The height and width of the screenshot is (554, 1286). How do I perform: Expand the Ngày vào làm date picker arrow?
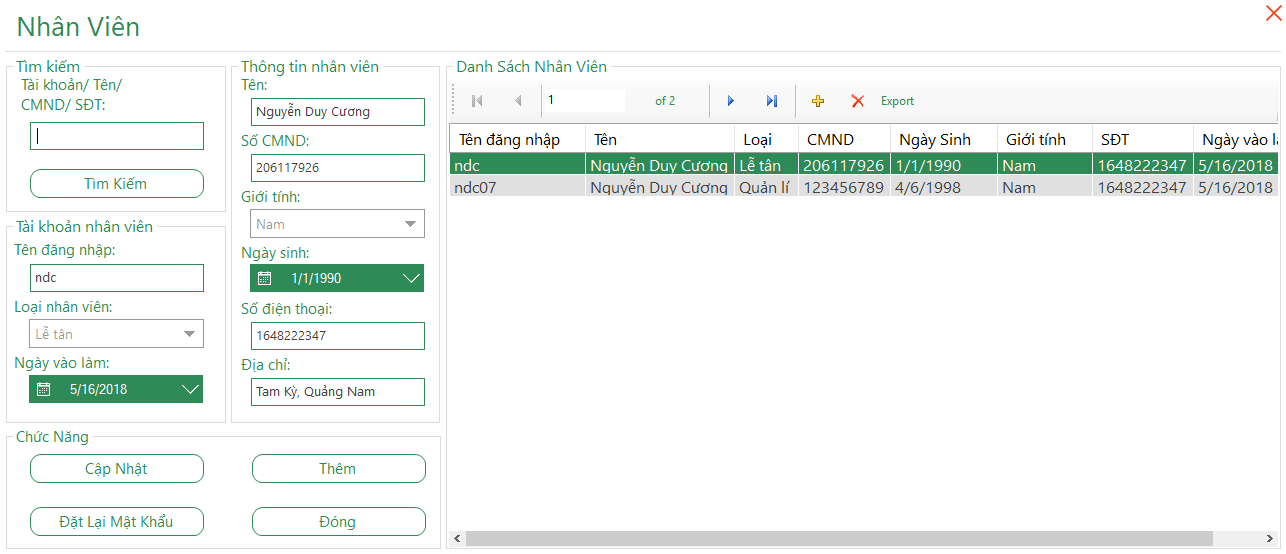tap(190, 389)
